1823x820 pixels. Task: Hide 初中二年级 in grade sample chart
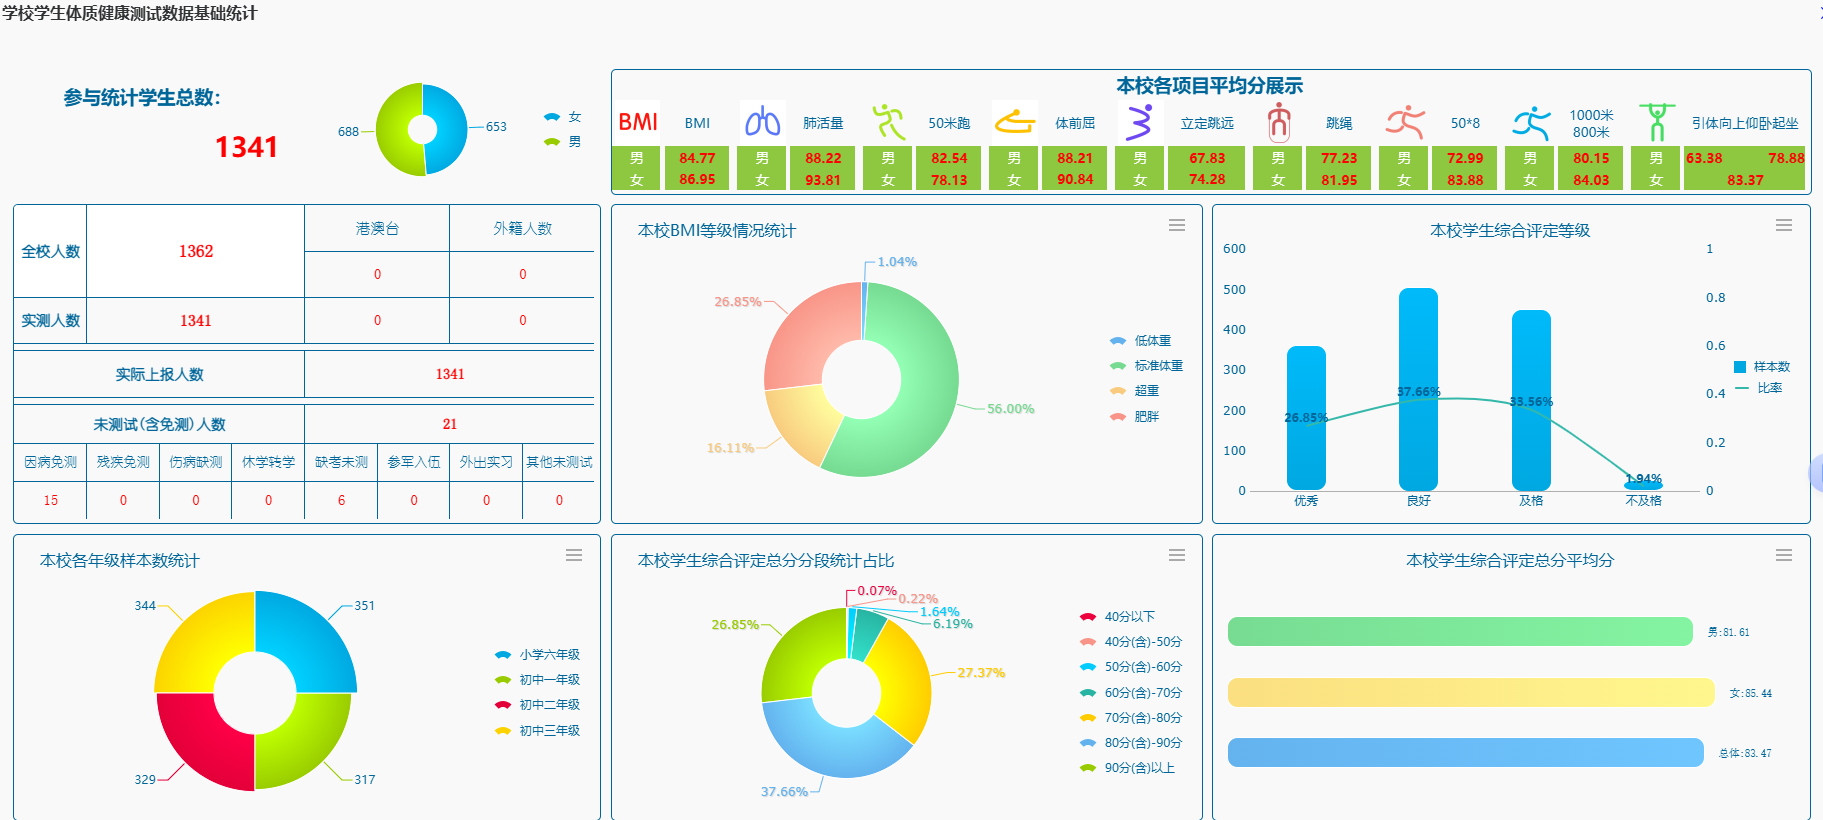[x=538, y=705]
